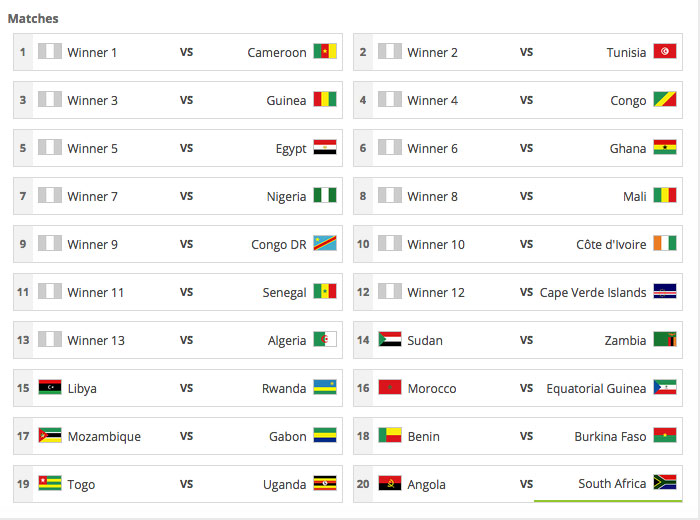Click the Ghana flag icon
This screenshot has height=520, width=700.
point(664,148)
